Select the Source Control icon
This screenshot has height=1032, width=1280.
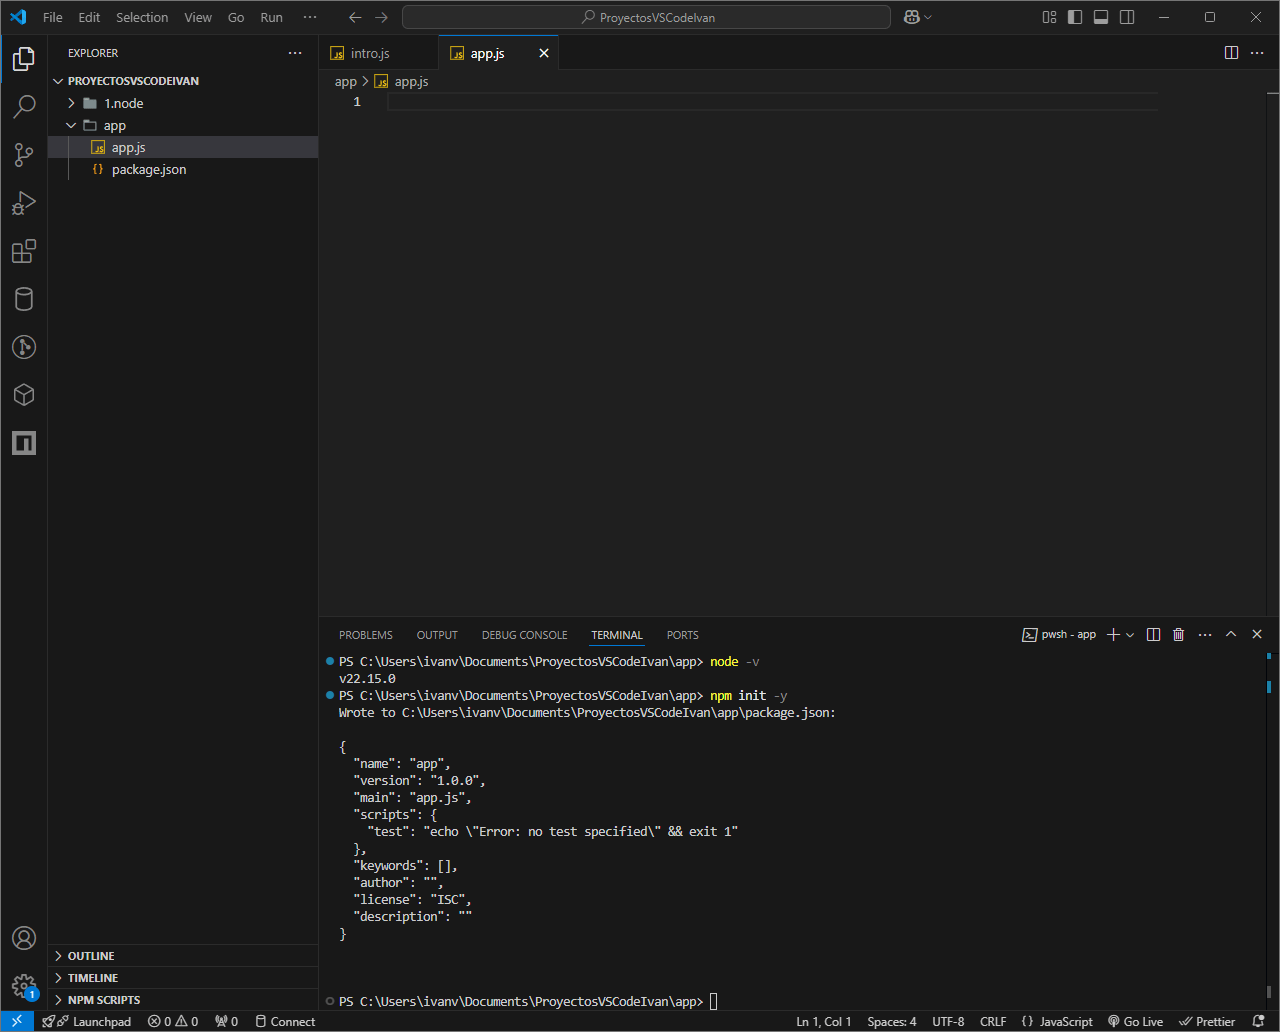(x=24, y=155)
